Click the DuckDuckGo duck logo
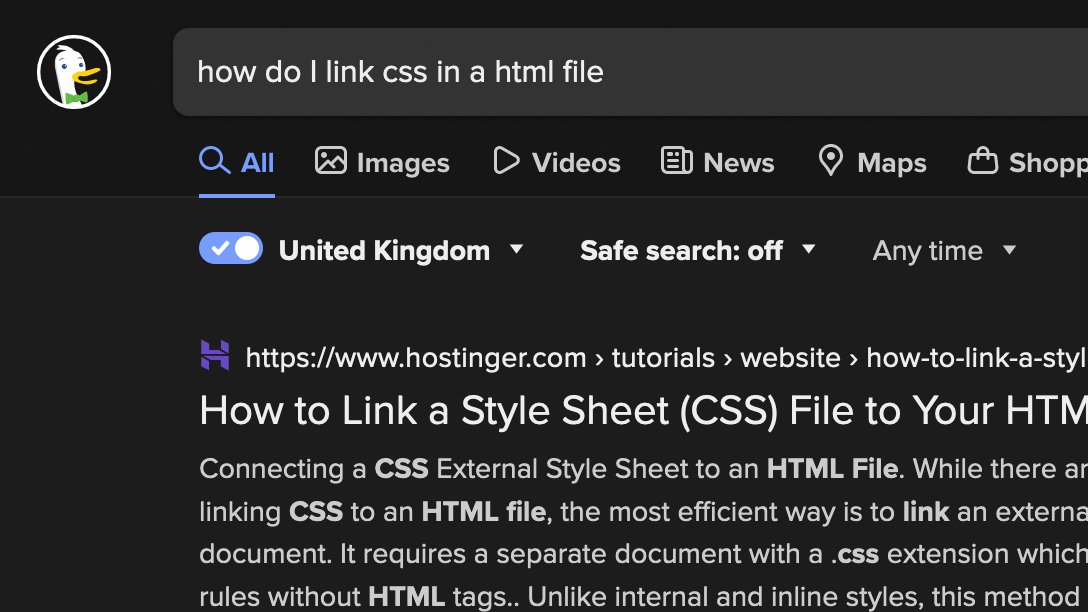This screenshot has height=612, width=1088. 74,72
